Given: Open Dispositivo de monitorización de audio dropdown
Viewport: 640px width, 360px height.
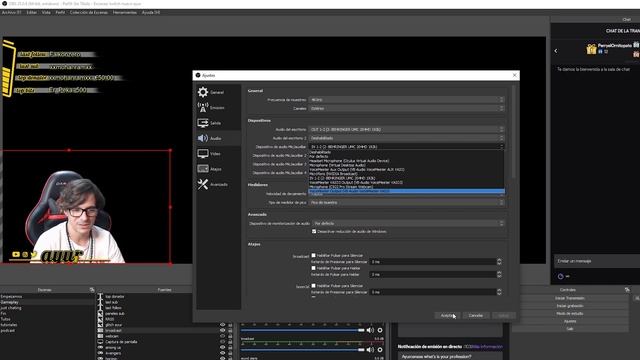Looking at the screenshot, I should tap(409, 224).
